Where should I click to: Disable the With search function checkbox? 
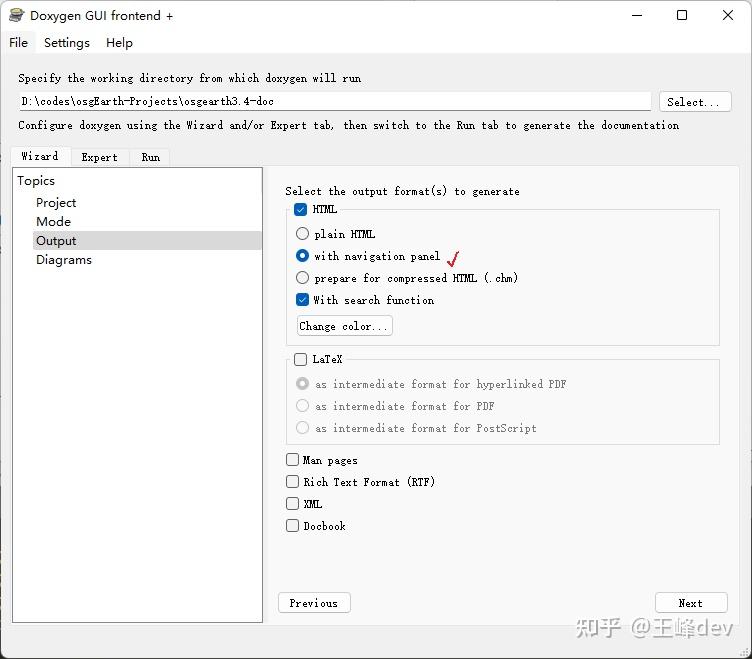pyautogui.click(x=303, y=300)
